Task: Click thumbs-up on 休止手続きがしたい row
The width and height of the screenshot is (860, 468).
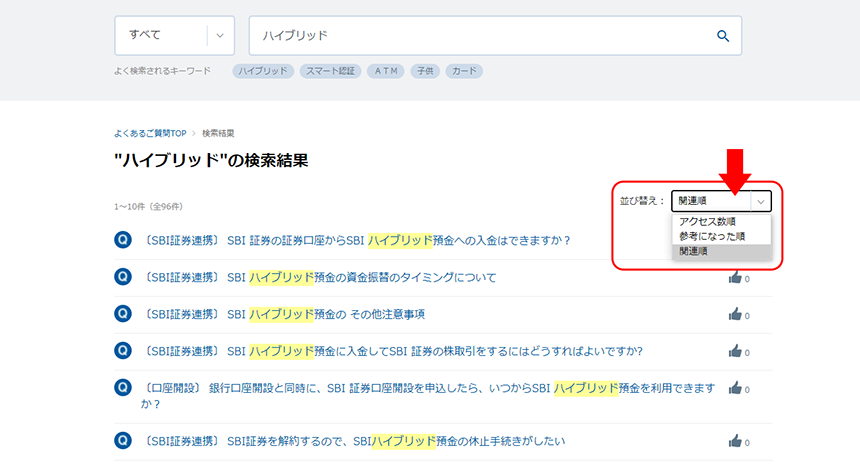Action: coord(735,441)
